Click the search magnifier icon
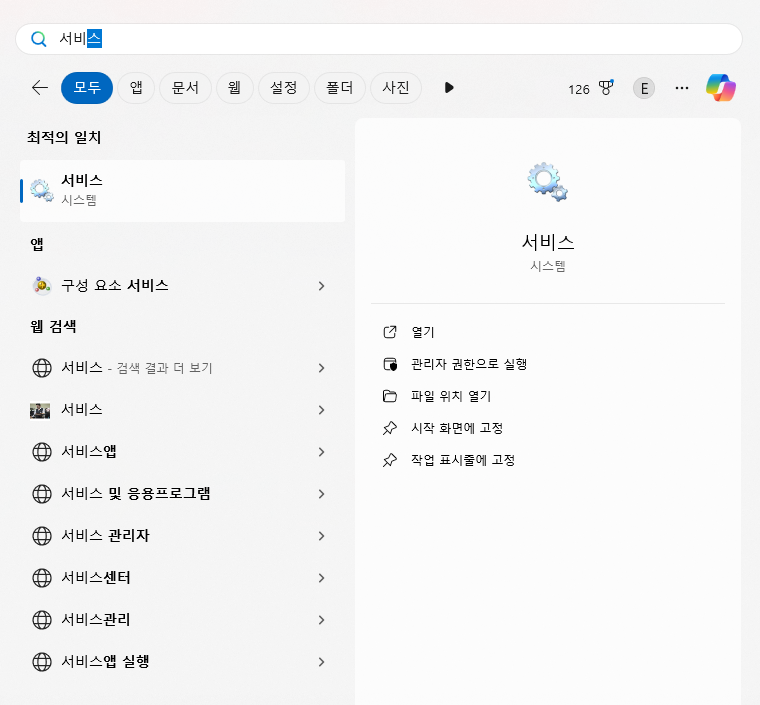This screenshot has width=760, height=705. 38,39
